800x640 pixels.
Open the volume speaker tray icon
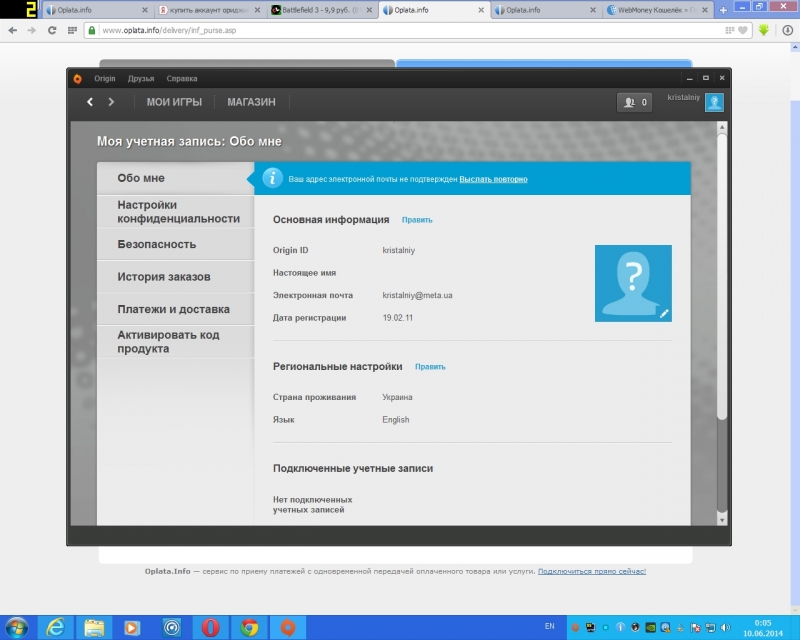[x=725, y=628]
